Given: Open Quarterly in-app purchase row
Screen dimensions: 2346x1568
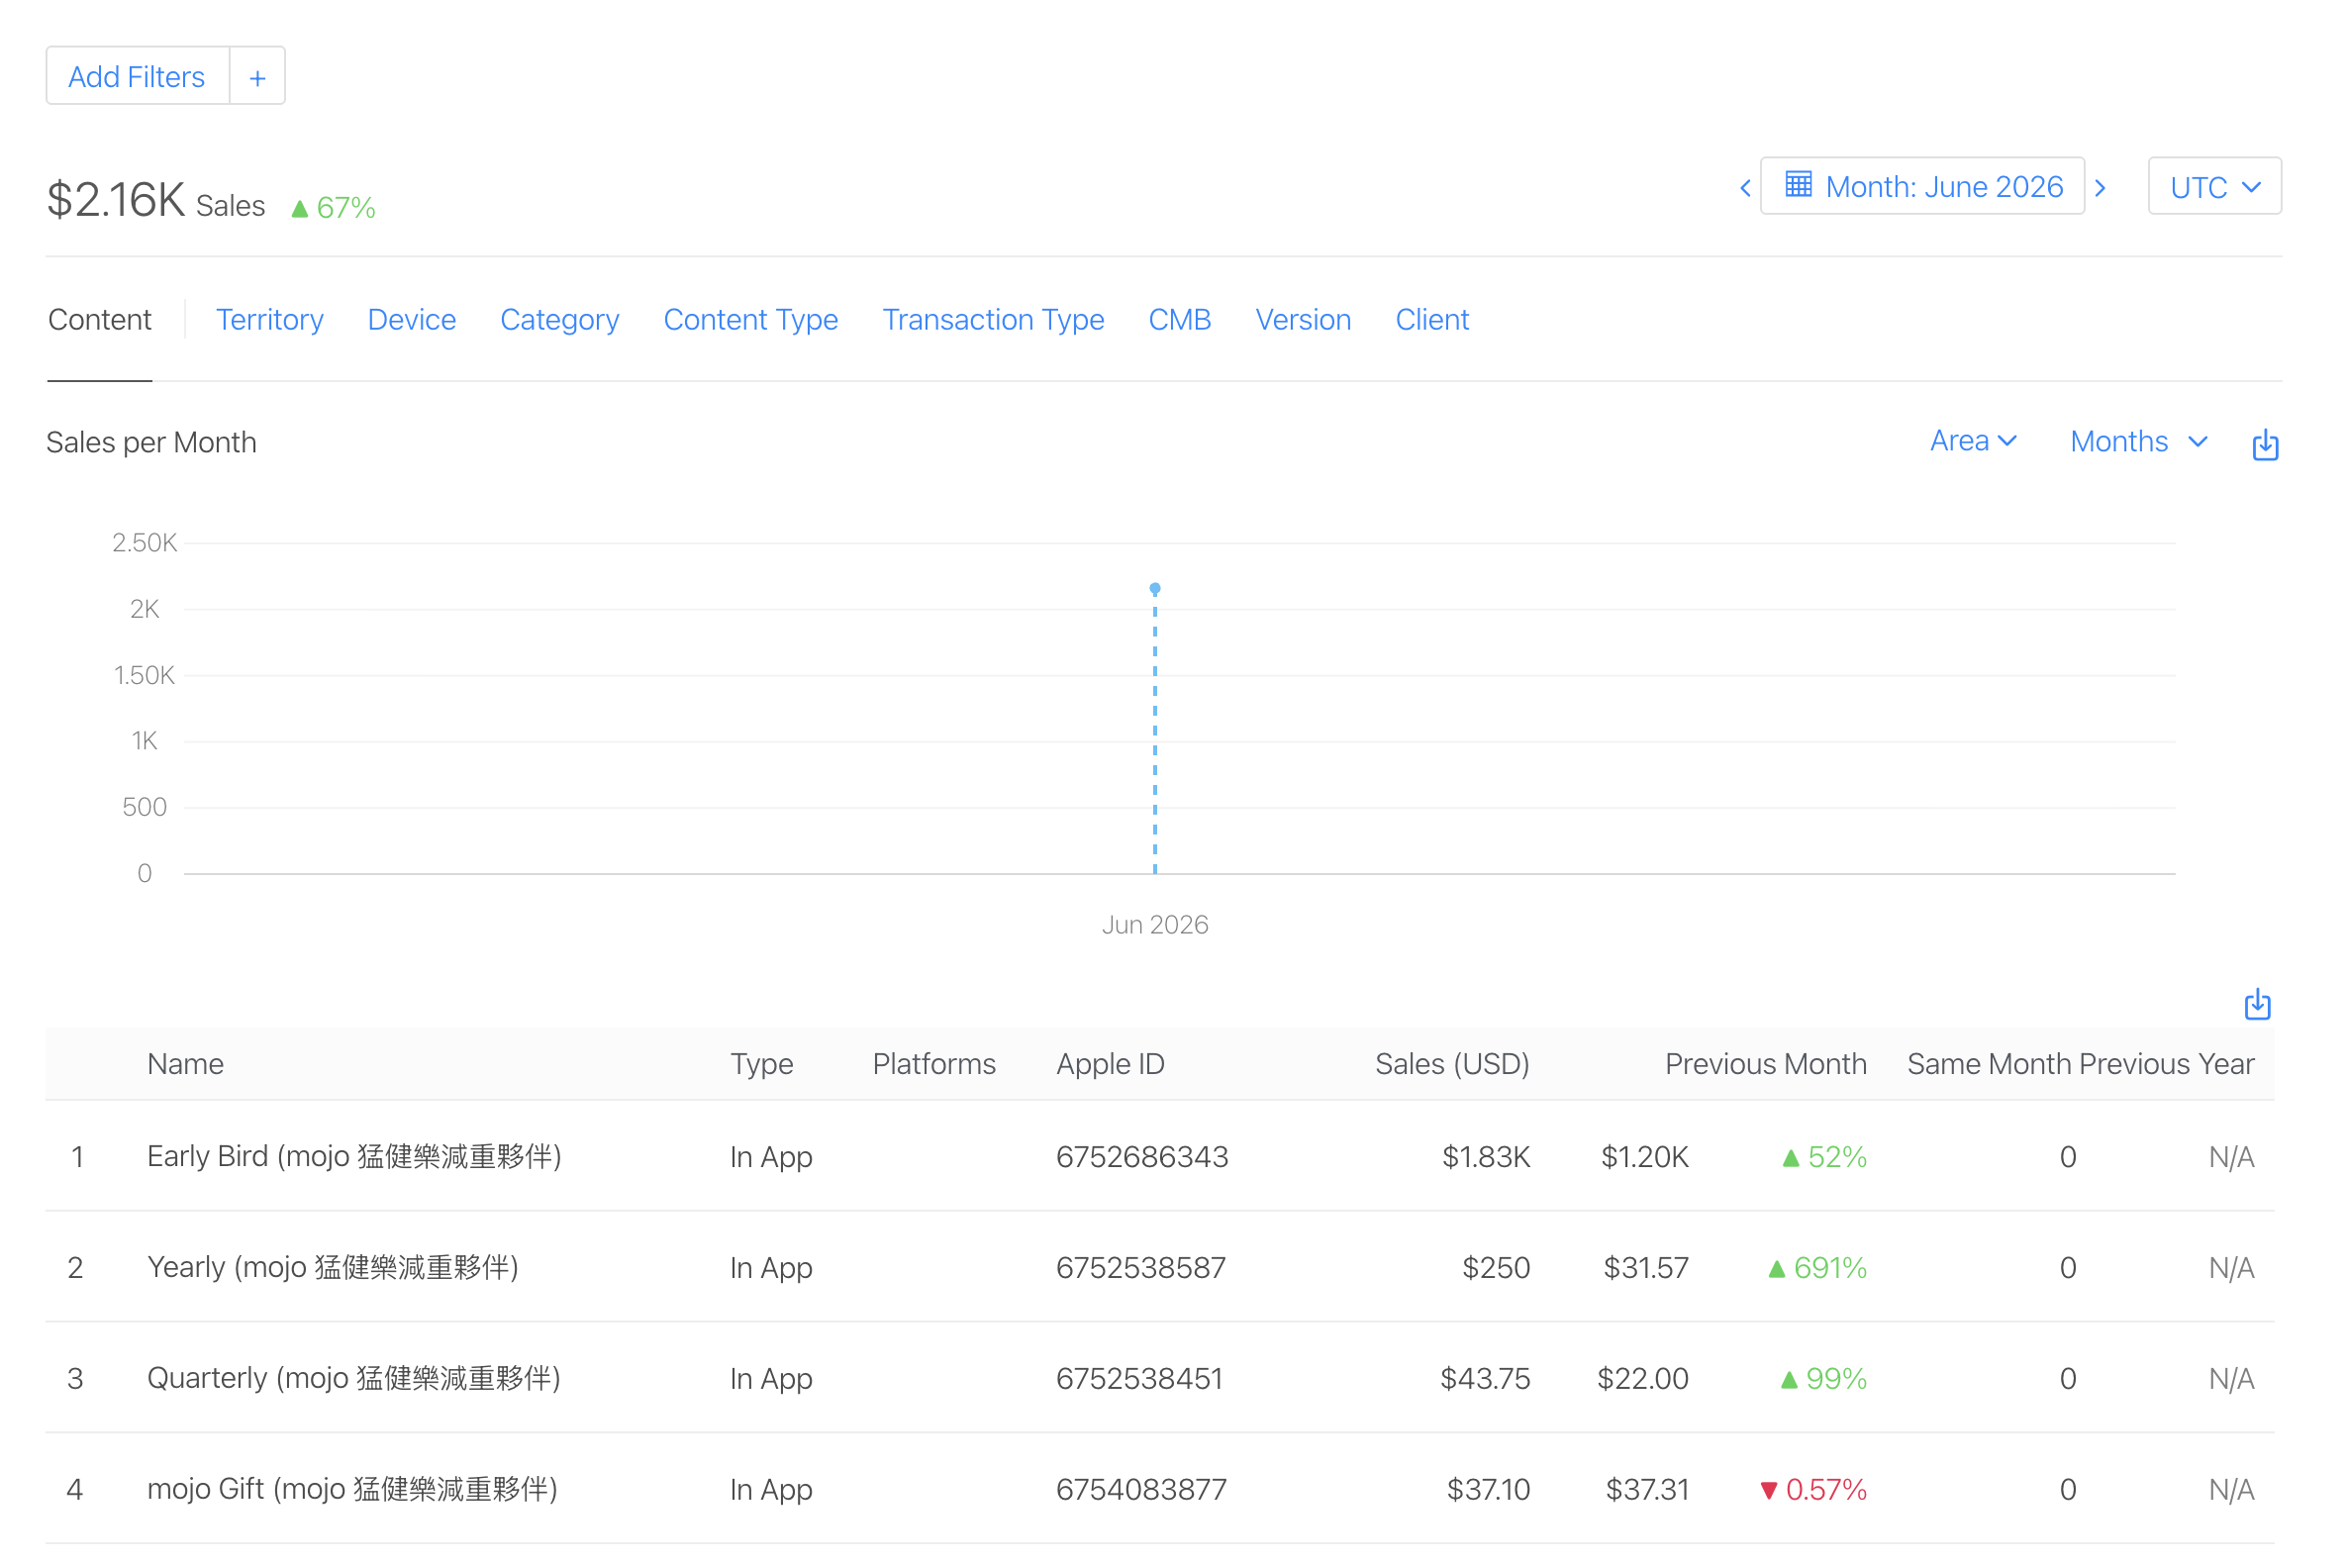Looking at the screenshot, I should click(x=1160, y=1379).
